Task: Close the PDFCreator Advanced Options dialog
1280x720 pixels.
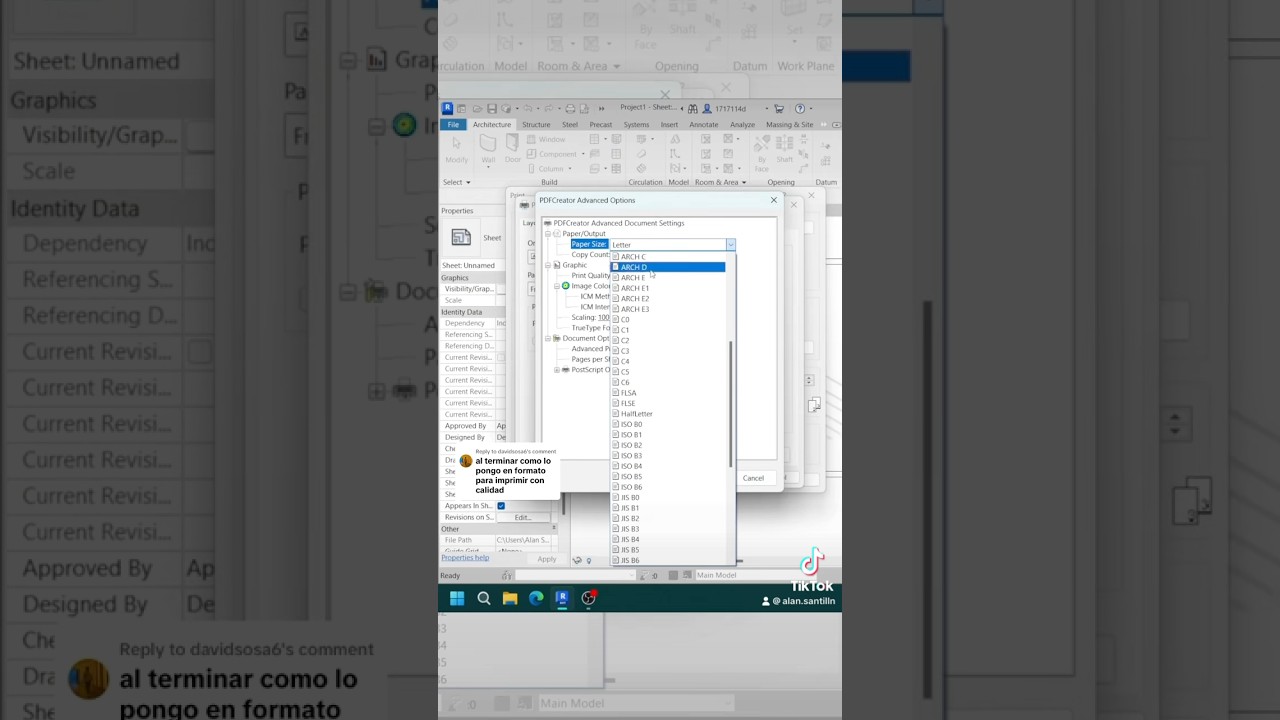Action: click(x=773, y=200)
